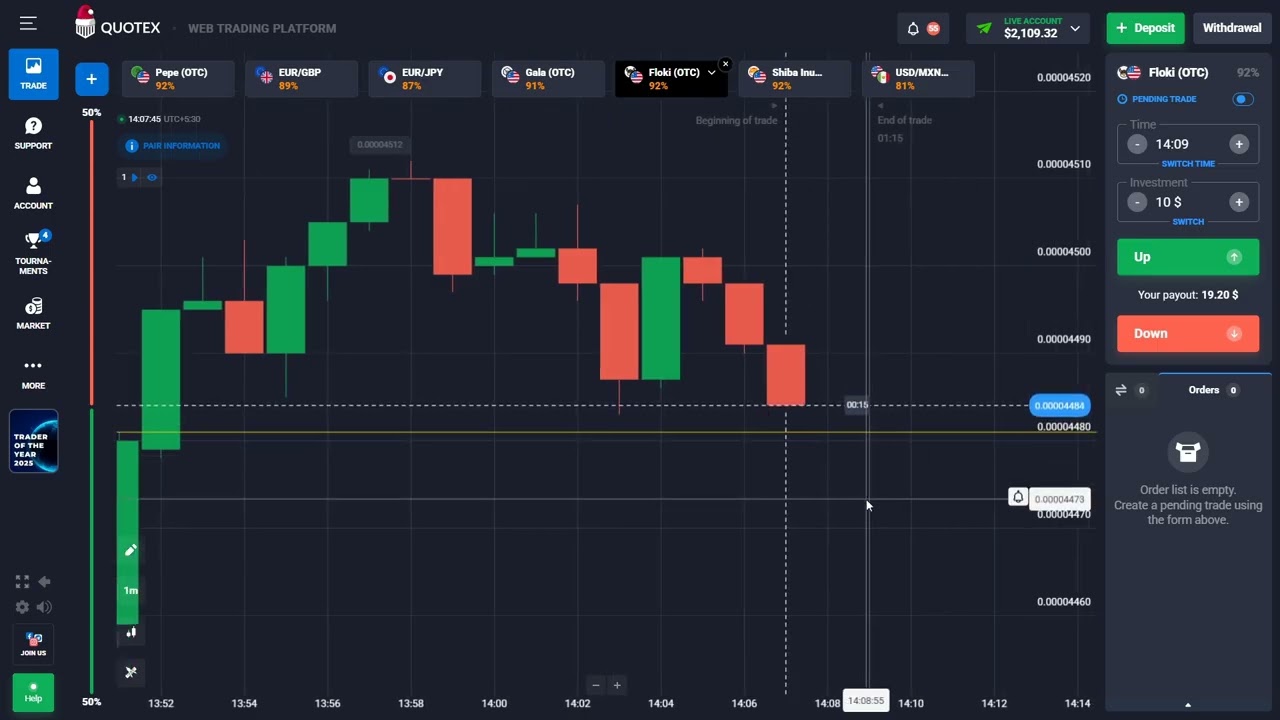Click the Investment field showing 10 $

pos(1188,202)
